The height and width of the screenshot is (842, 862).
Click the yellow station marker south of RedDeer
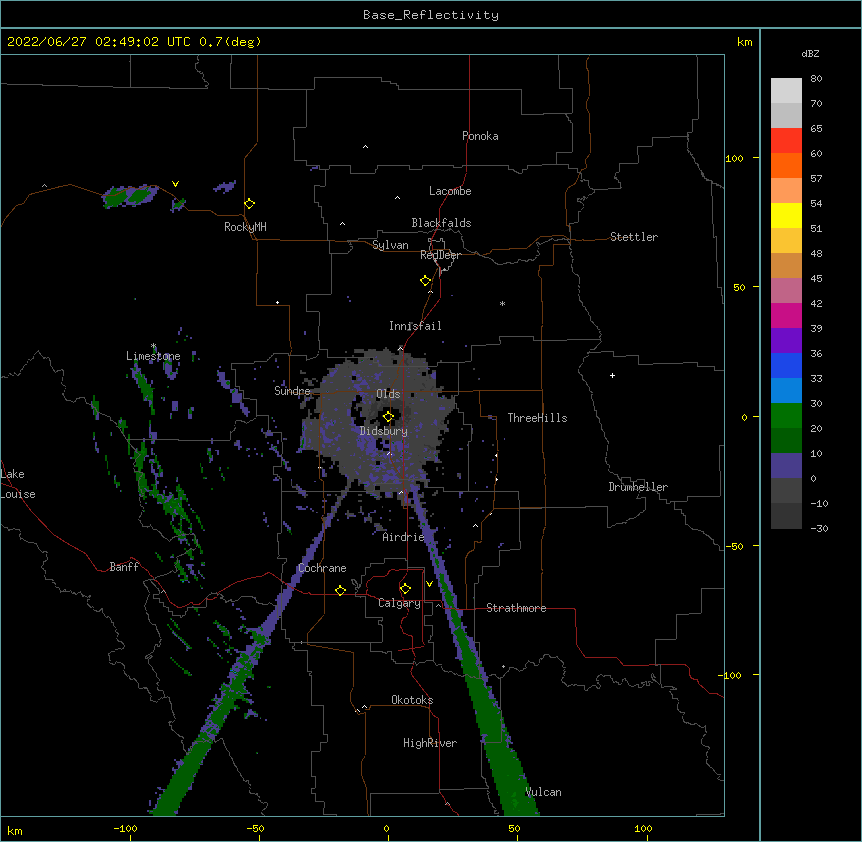click(426, 281)
